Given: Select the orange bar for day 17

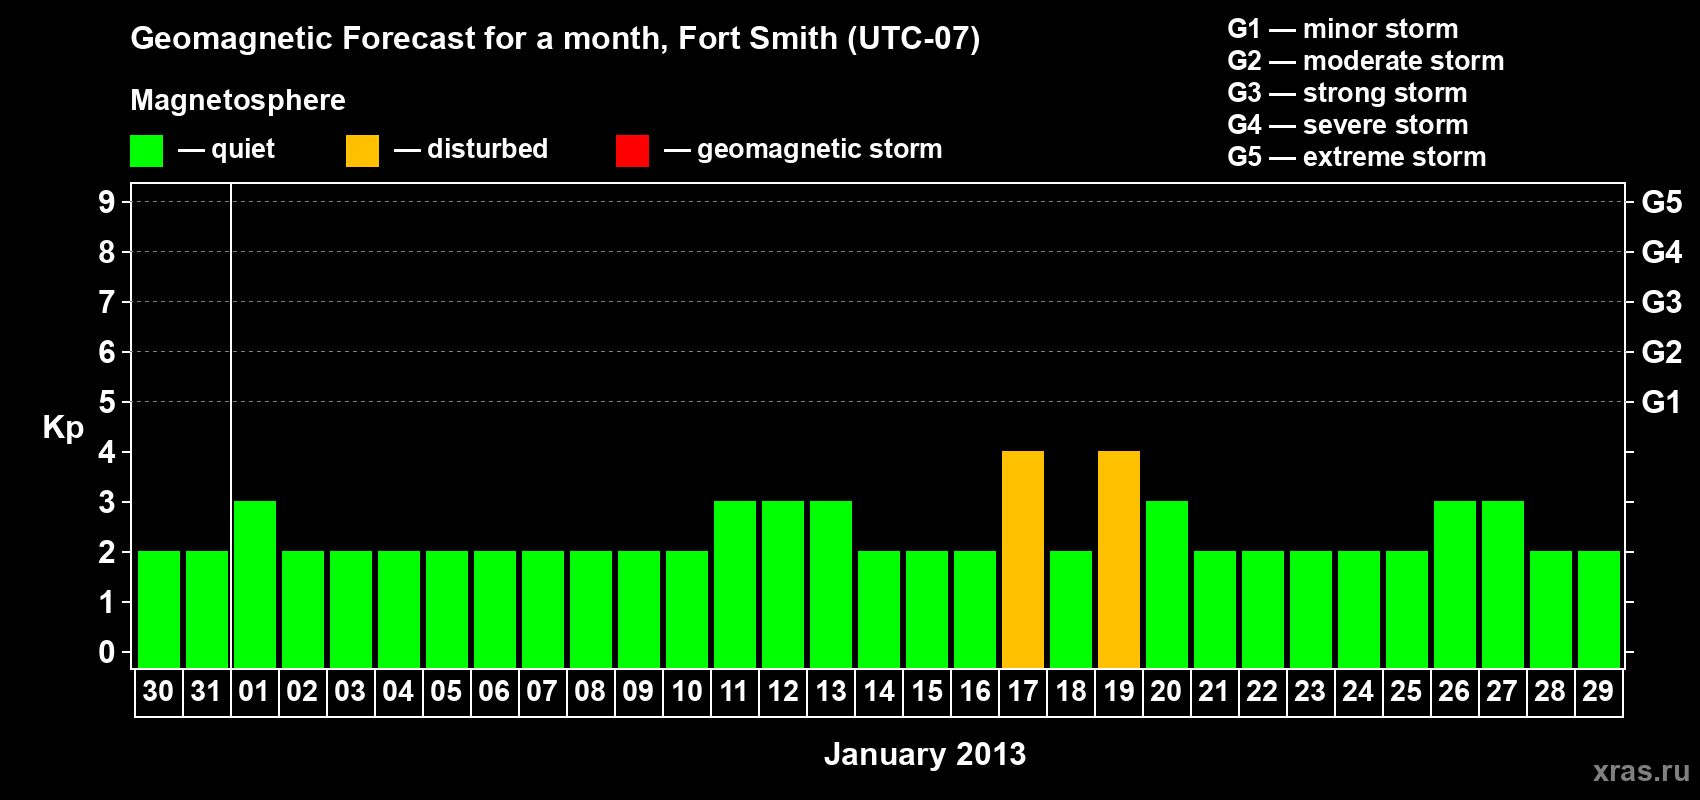Looking at the screenshot, I should click(x=1023, y=559).
